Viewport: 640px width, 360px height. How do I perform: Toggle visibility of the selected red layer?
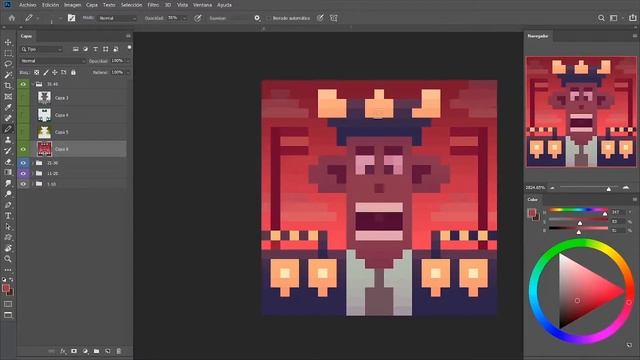tap(23, 149)
